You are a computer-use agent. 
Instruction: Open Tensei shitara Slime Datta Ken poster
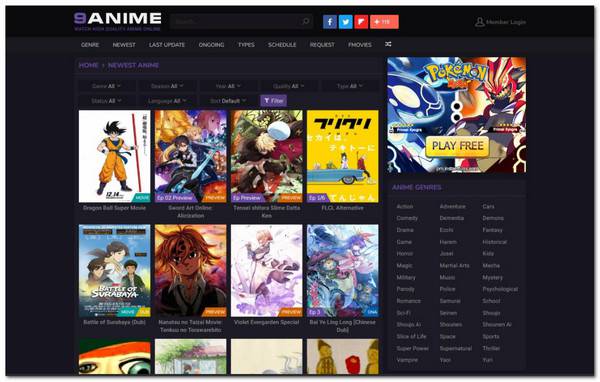point(267,156)
